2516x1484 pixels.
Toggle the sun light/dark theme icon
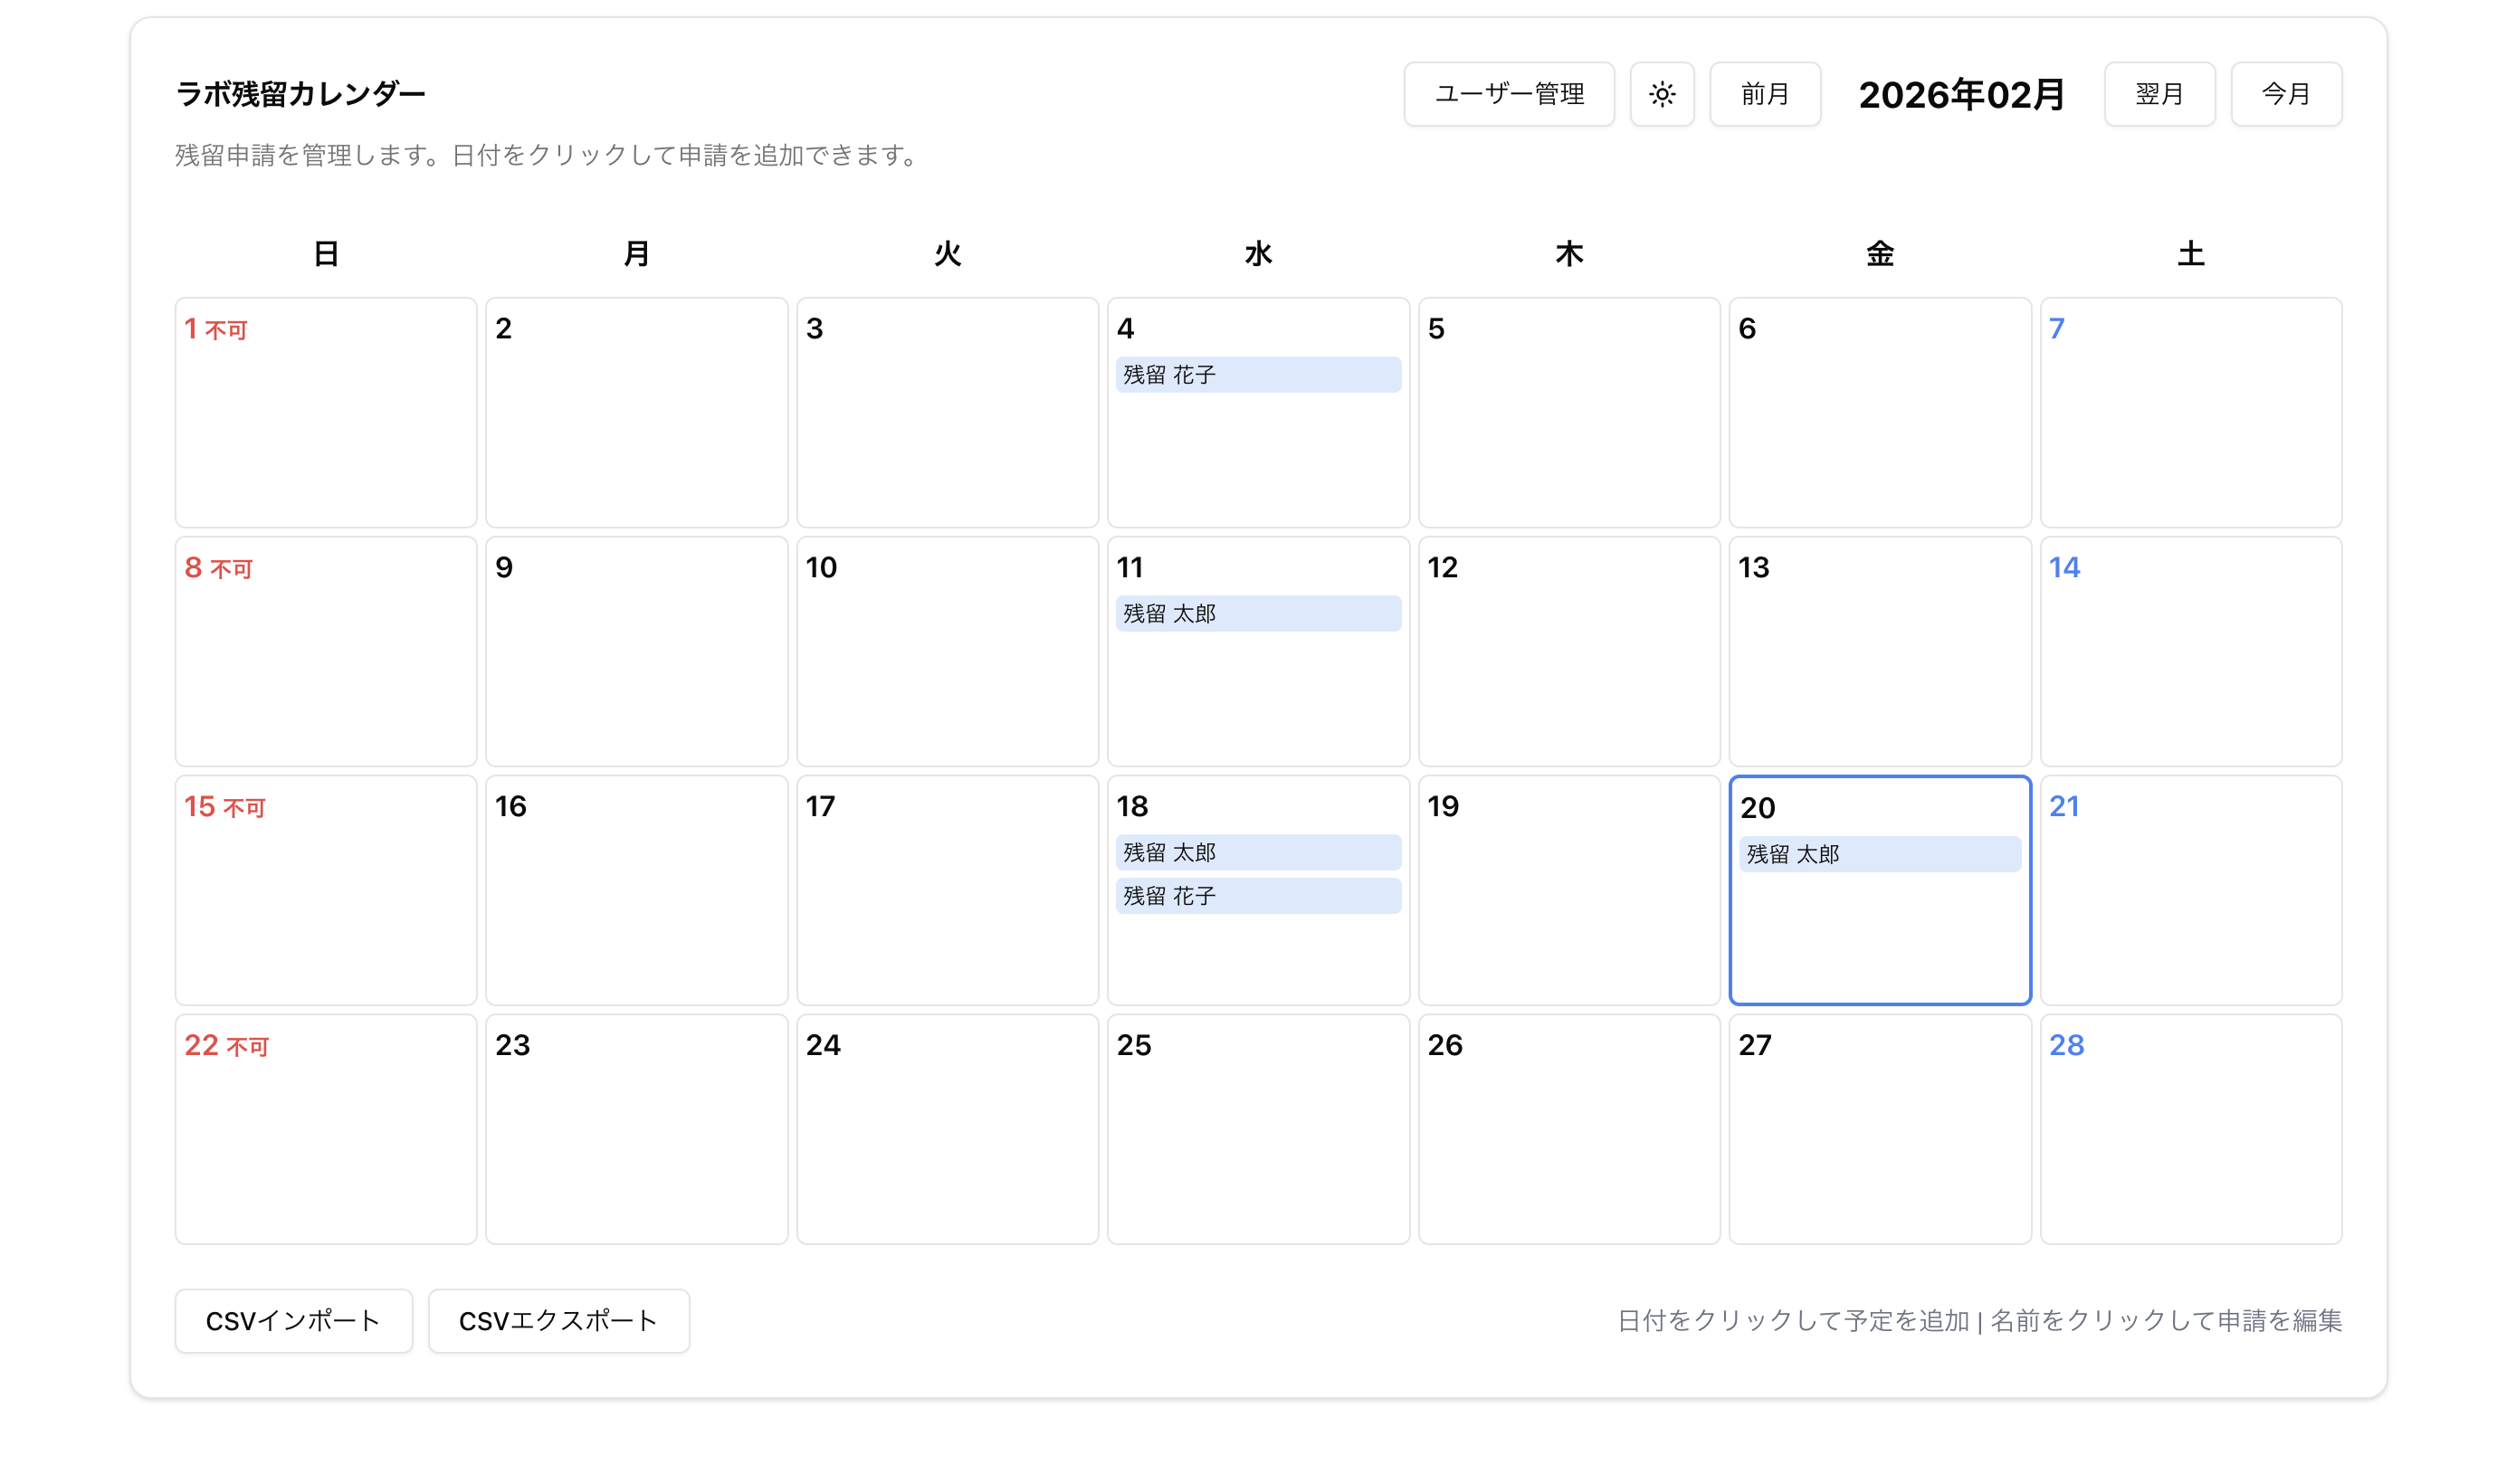click(x=1661, y=94)
